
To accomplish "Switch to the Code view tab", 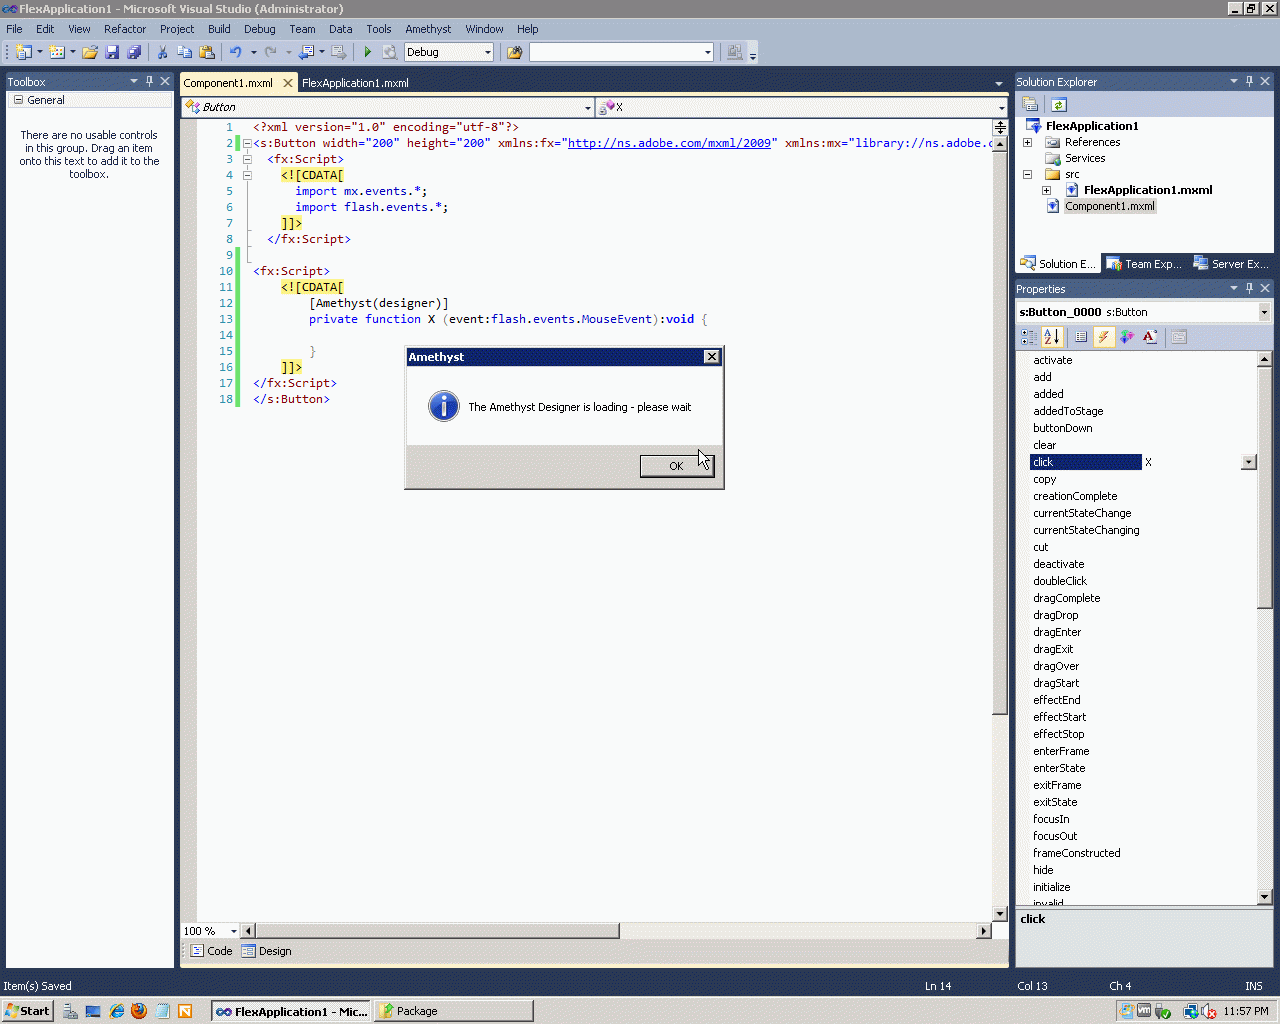I will coord(211,951).
